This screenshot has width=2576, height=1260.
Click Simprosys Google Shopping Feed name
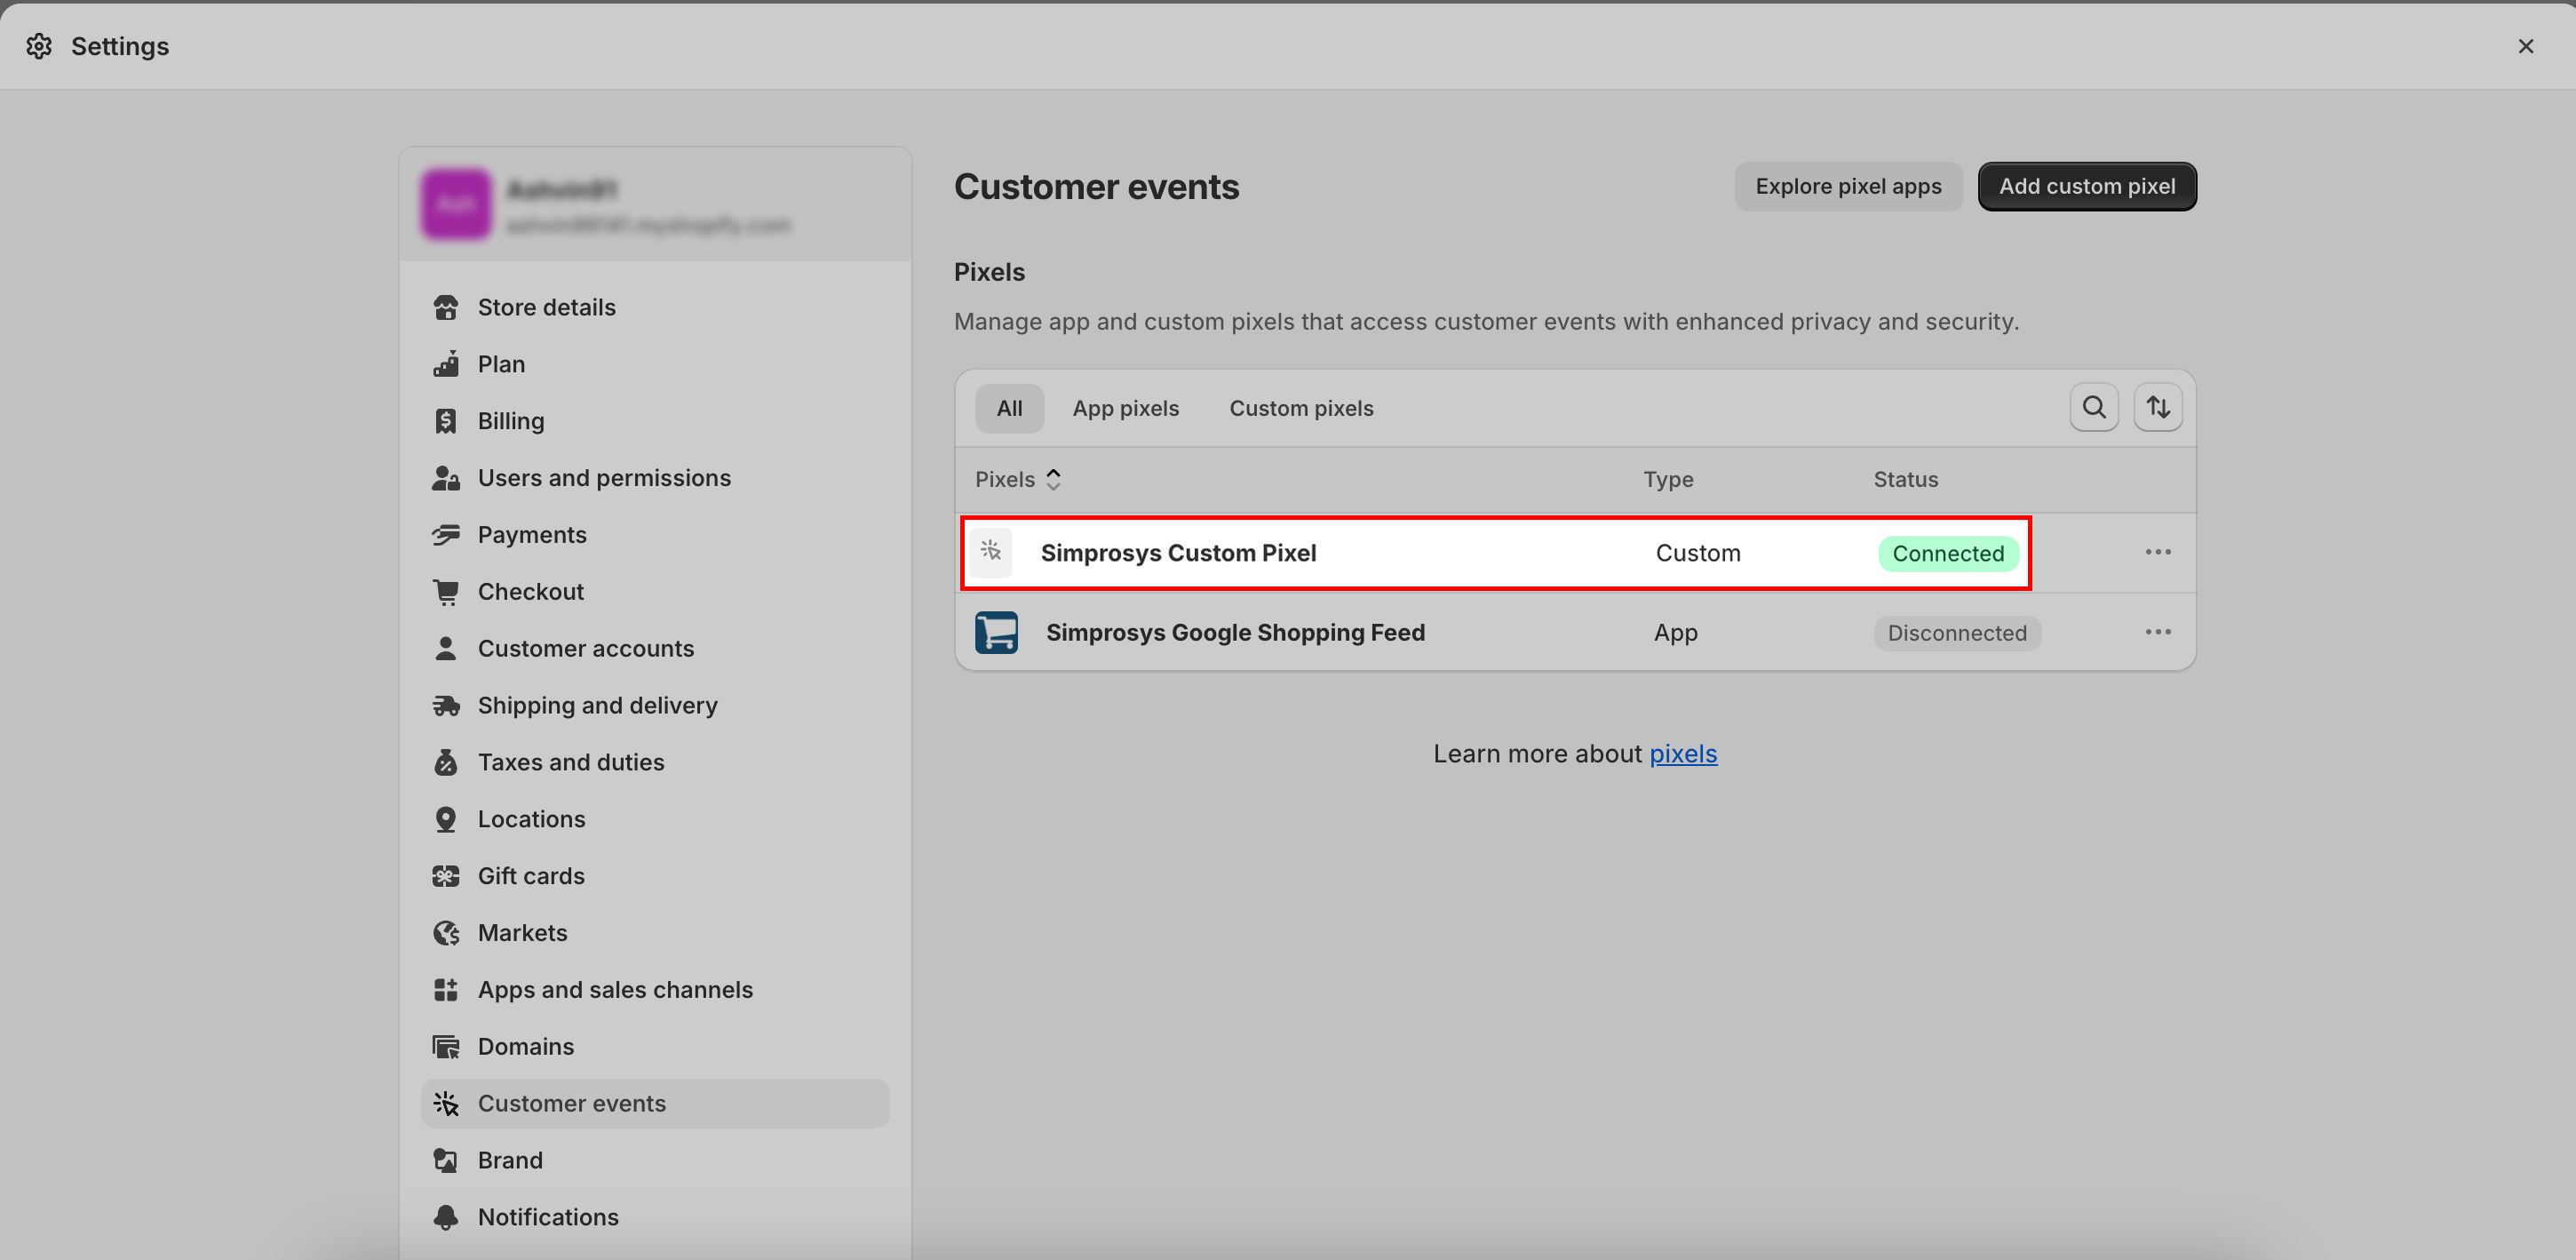(x=1235, y=633)
